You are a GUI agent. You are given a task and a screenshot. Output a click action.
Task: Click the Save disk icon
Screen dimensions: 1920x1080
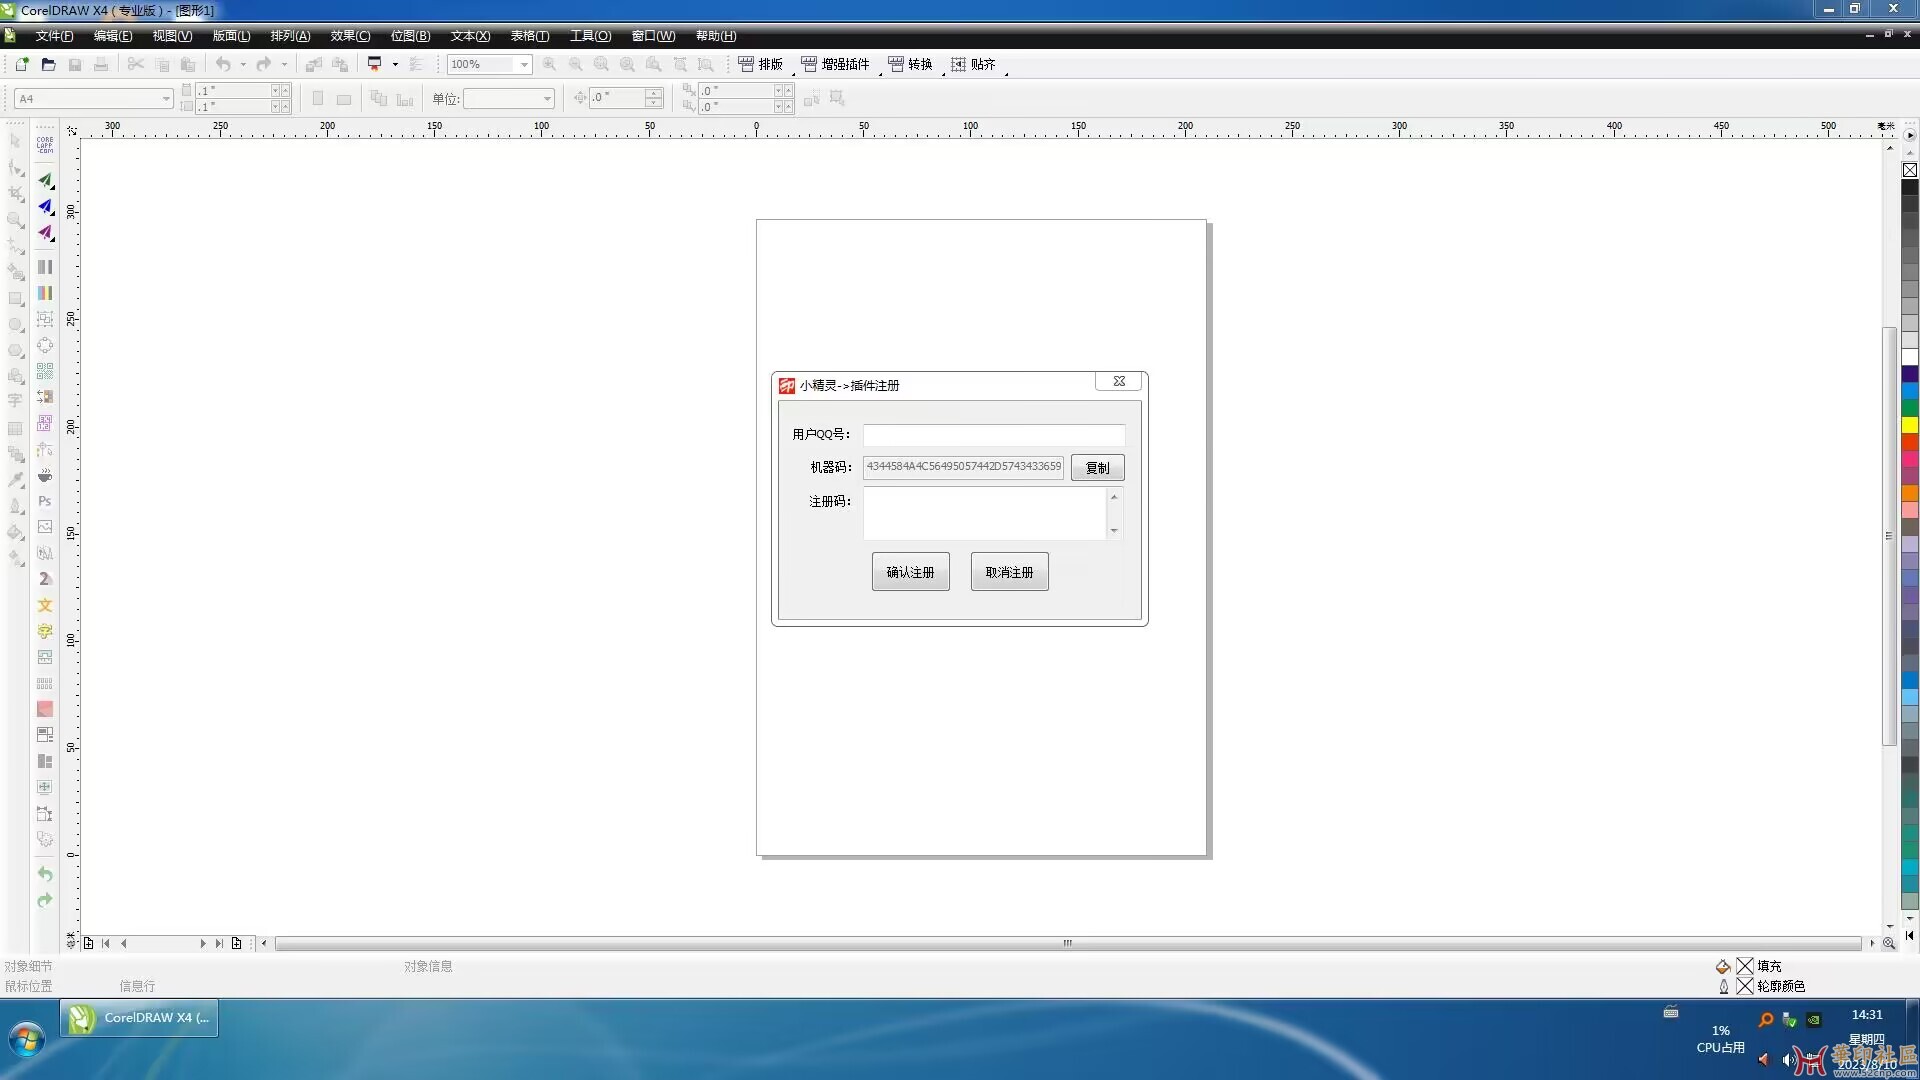[x=75, y=64]
